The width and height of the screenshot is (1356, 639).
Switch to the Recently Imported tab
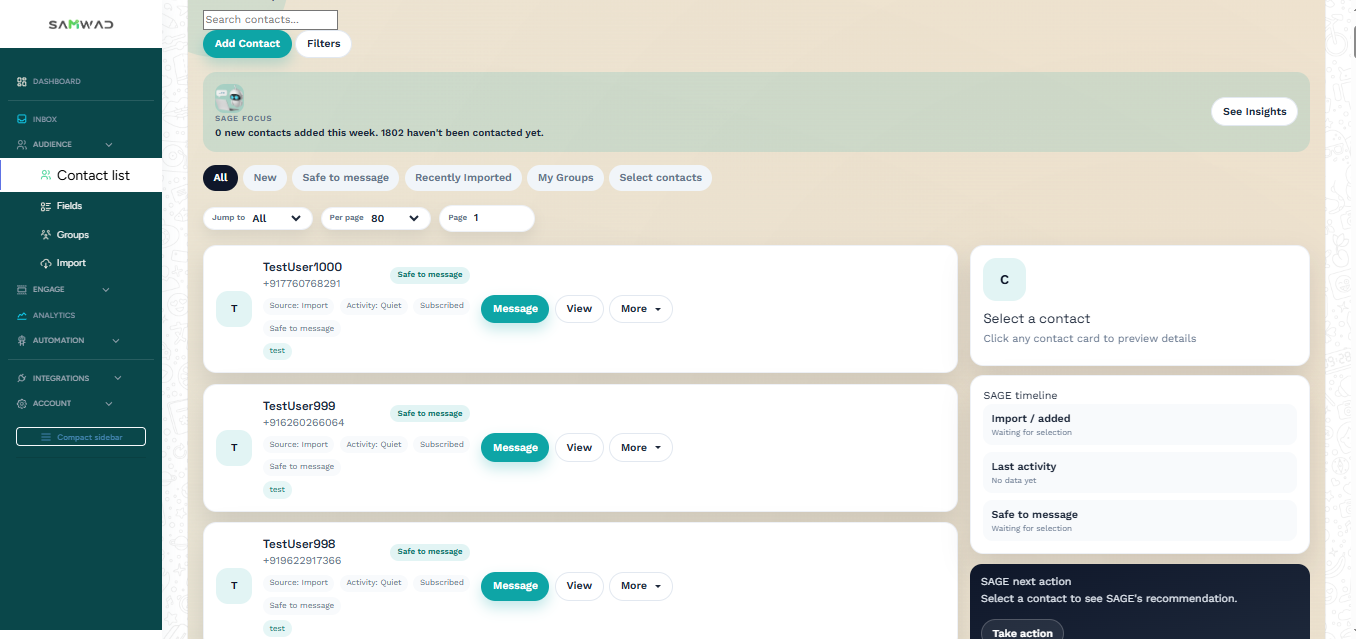(x=463, y=178)
